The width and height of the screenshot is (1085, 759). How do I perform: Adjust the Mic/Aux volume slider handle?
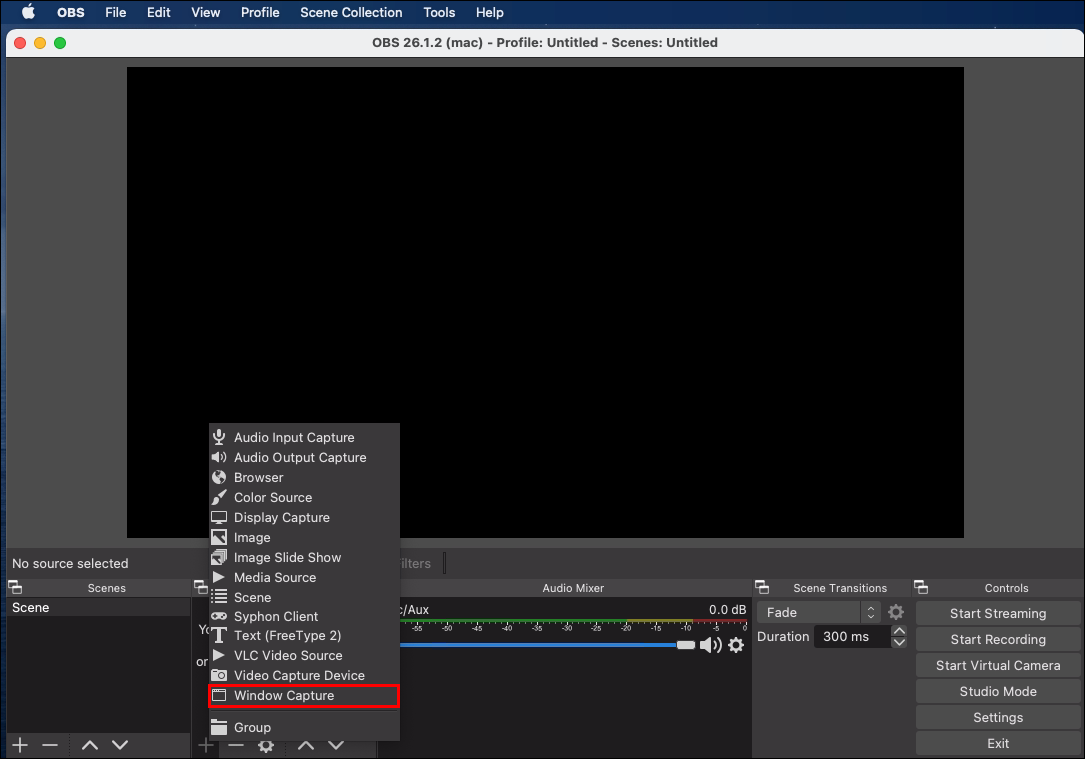pyautogui.click(x=685, y=645)
